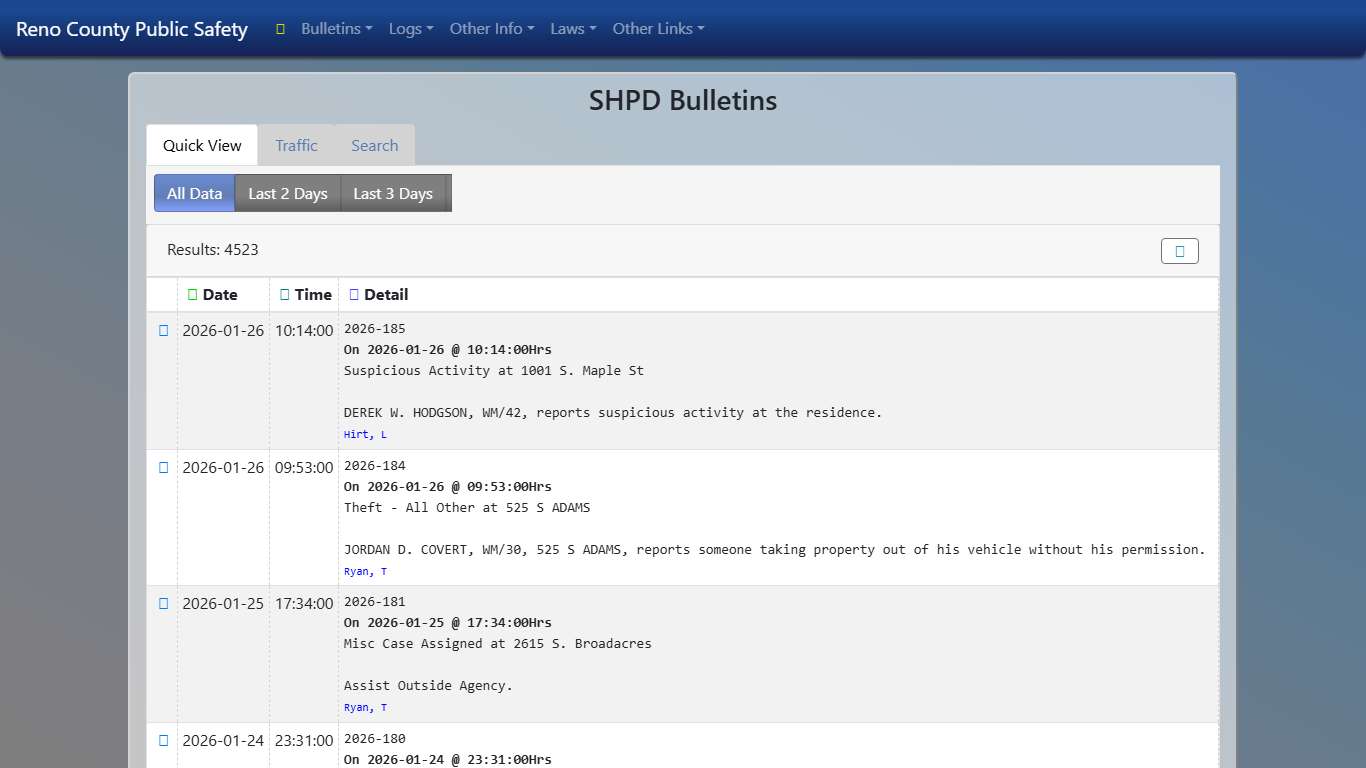
Task: Click the sort icon beside the Time column
Action: coord(283,294)
